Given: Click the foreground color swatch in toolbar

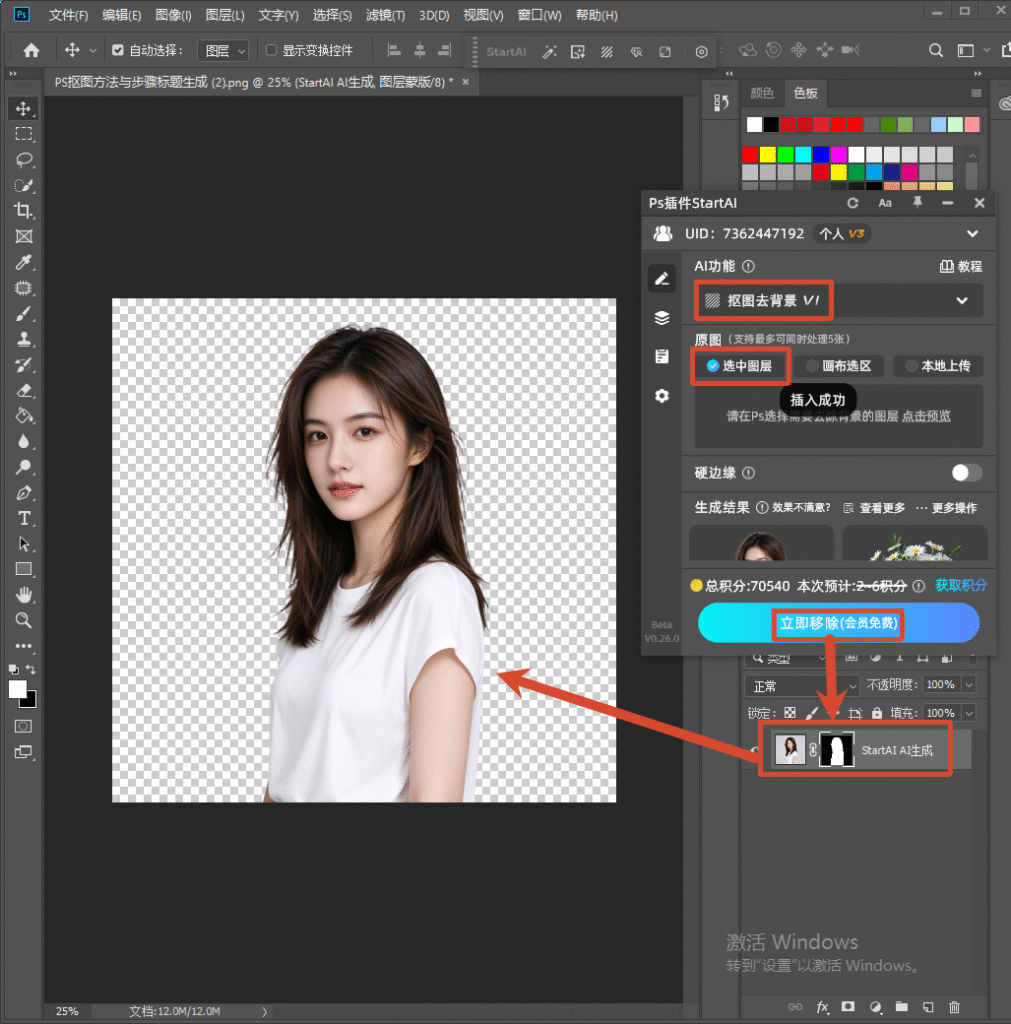Looking at the screenshot, I should click(18, 689).
